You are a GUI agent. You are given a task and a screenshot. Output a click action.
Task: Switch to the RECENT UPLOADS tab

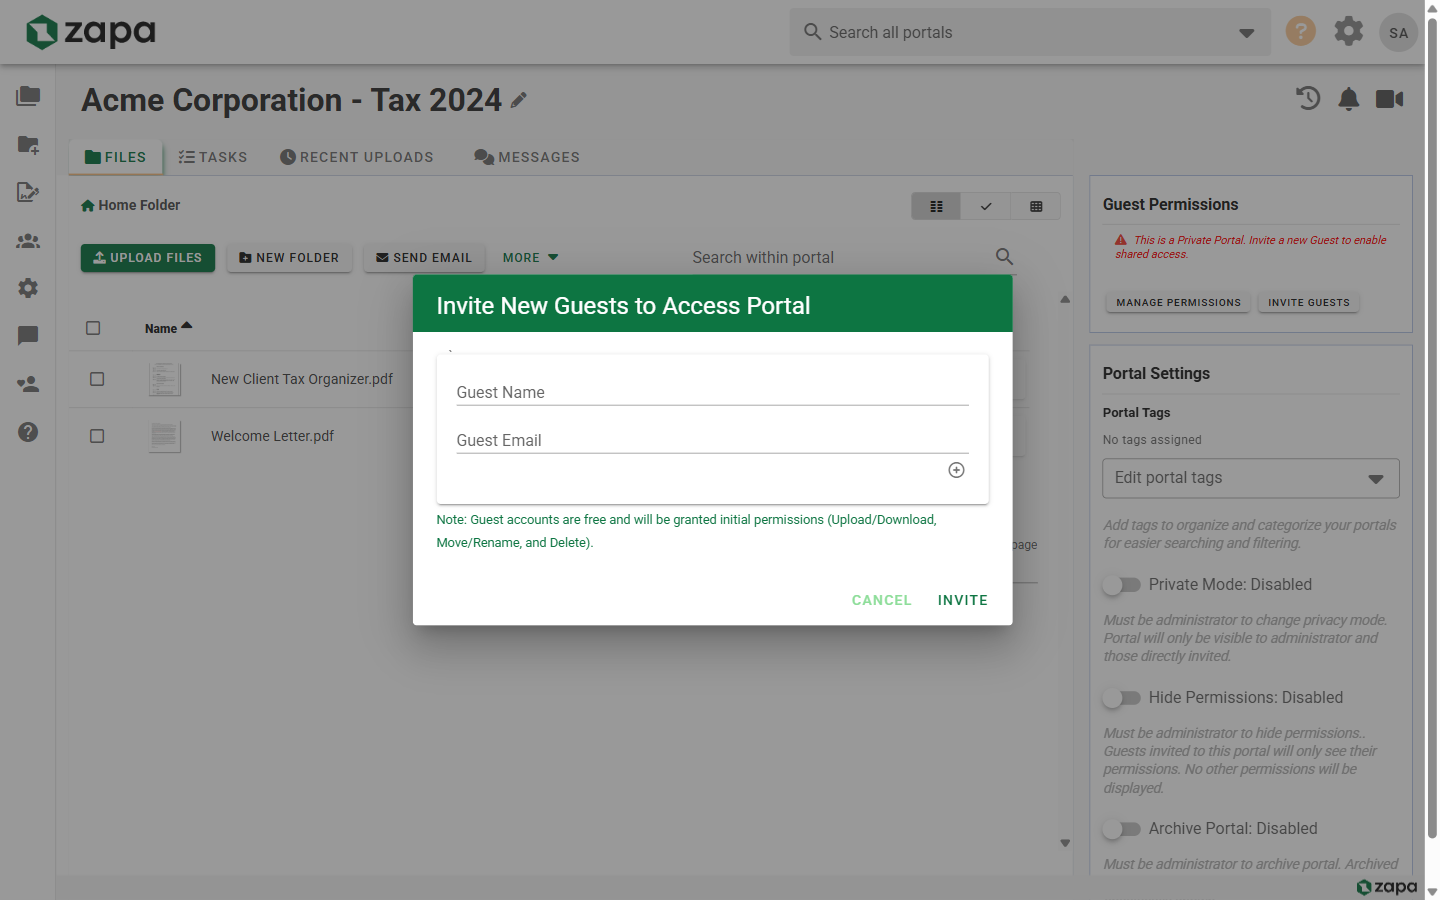coord(357,157)
